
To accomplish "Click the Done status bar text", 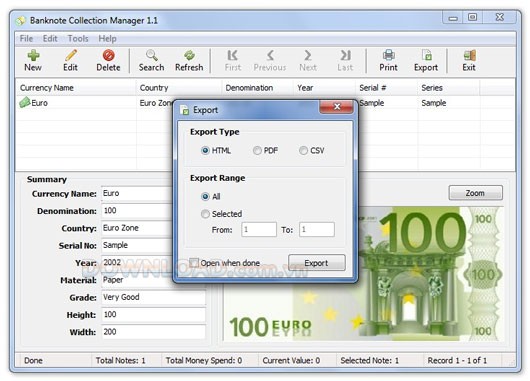I will [33, 360].
